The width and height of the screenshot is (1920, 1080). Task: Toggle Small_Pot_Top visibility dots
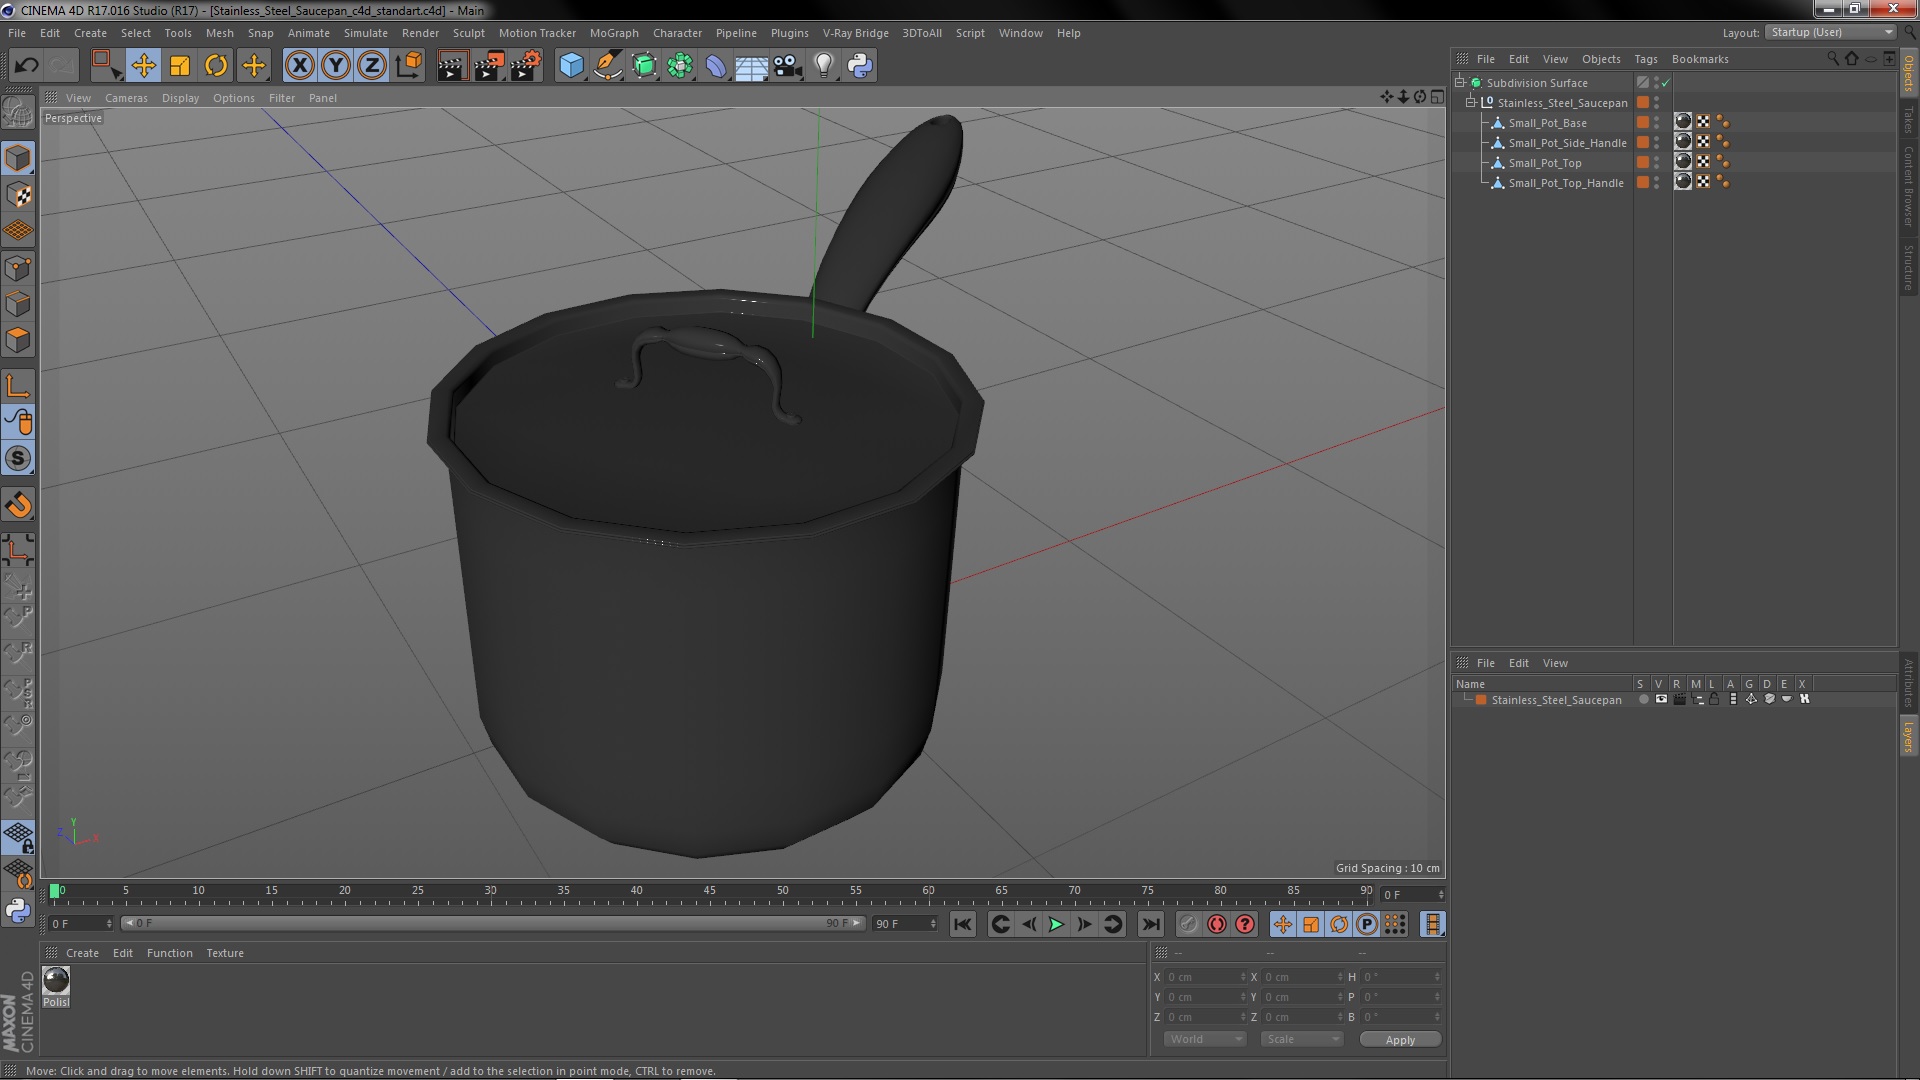pos(1657,162)
